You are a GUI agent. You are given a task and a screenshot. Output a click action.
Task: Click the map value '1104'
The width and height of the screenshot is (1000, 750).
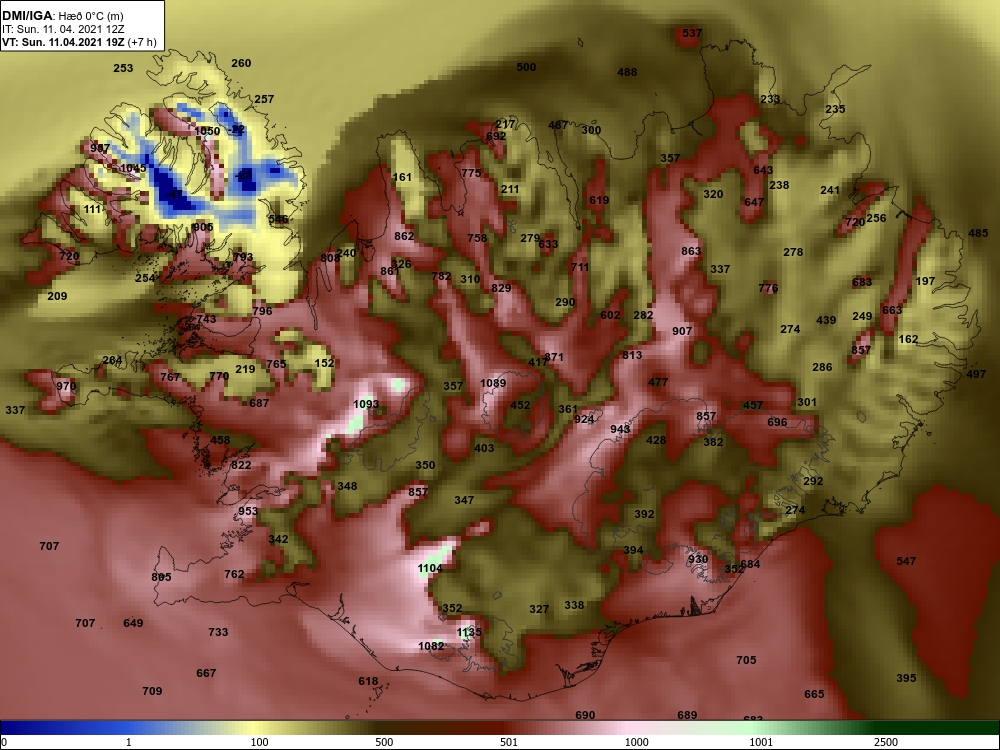(430, 568)
